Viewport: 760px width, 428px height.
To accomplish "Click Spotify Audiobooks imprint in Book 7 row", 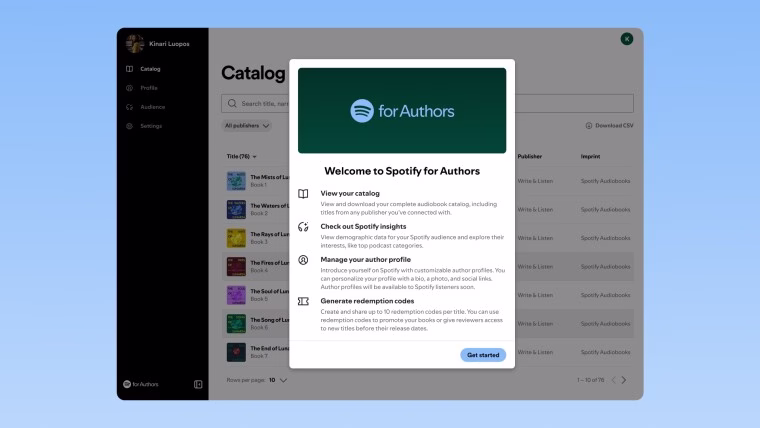I will pos(605,352).
